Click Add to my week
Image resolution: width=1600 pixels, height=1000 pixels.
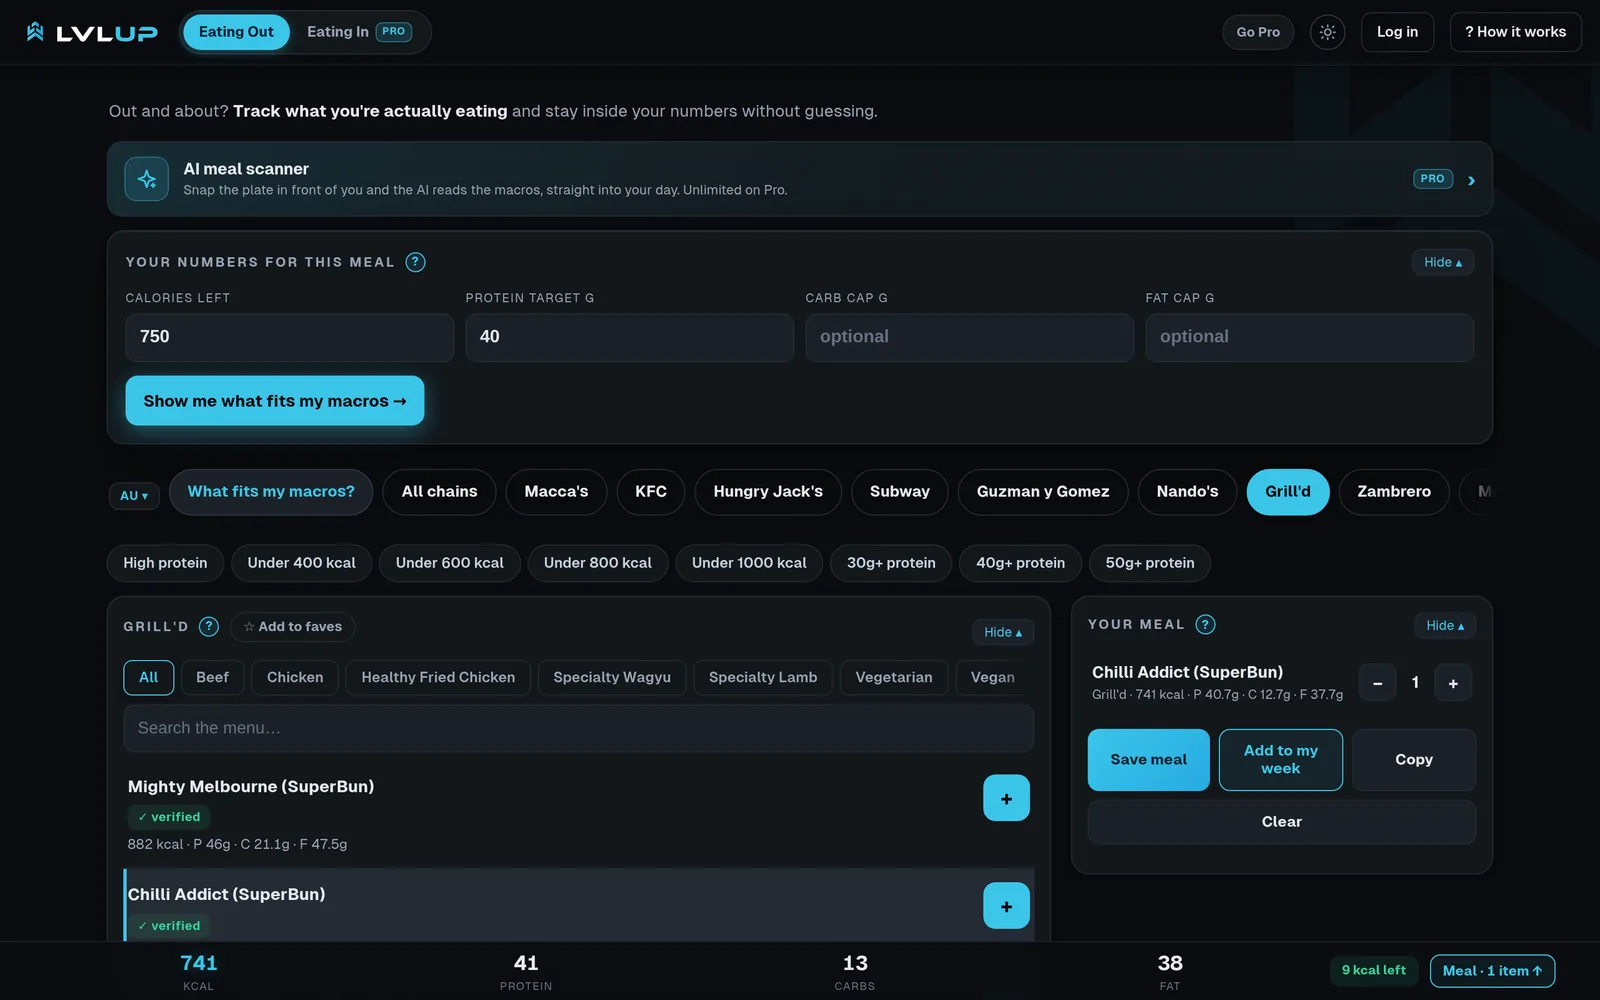point(1281,760)
